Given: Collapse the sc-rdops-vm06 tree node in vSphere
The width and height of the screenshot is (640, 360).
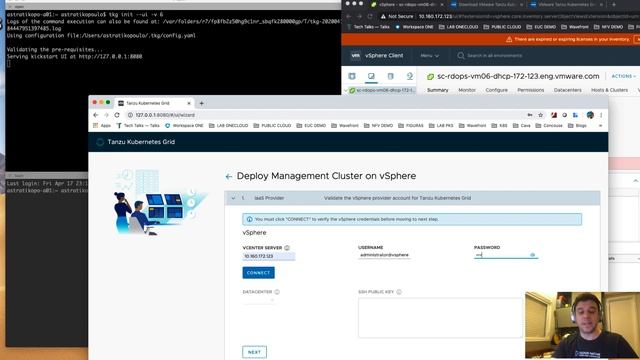Looking at the screenshot, I should coord(346,90).
